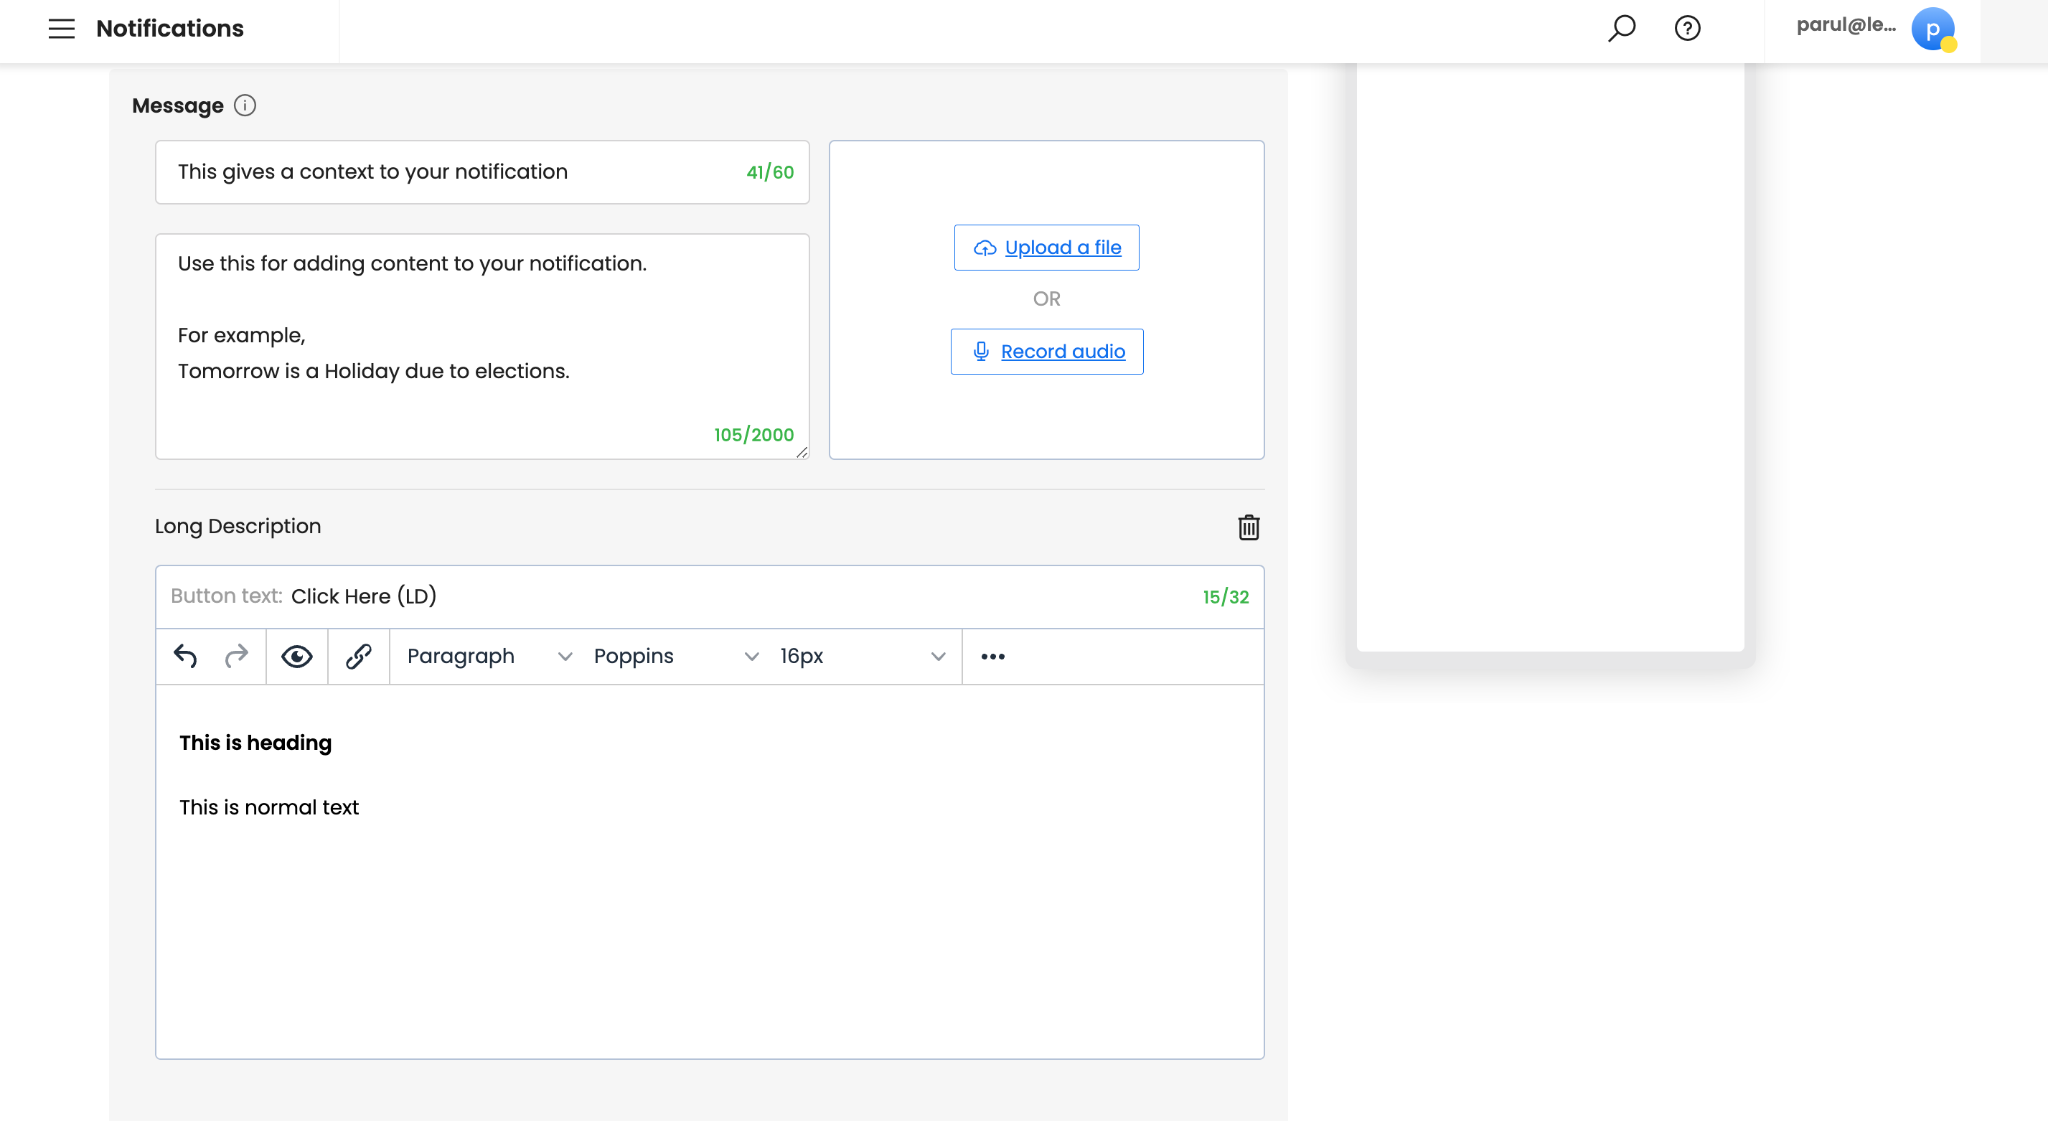The width and height of the screenshot is (2048, 1121).
Task: Click the Upload a file button
Action: (x=1046, y=248)
